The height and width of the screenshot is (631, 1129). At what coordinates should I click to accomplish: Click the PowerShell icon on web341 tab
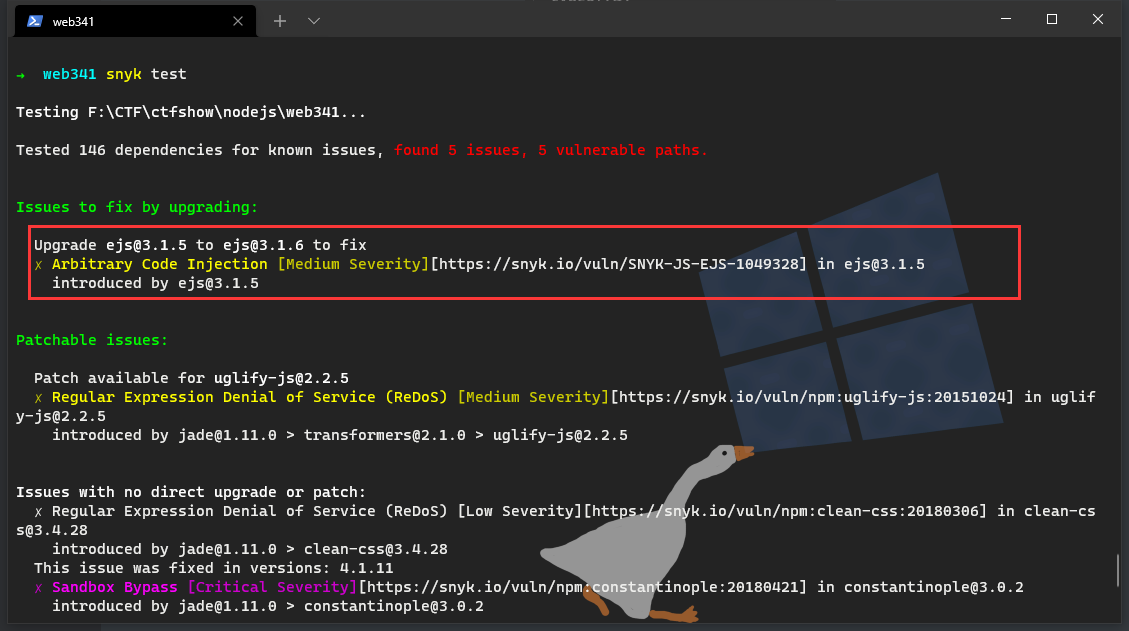(x=35, y=21)
